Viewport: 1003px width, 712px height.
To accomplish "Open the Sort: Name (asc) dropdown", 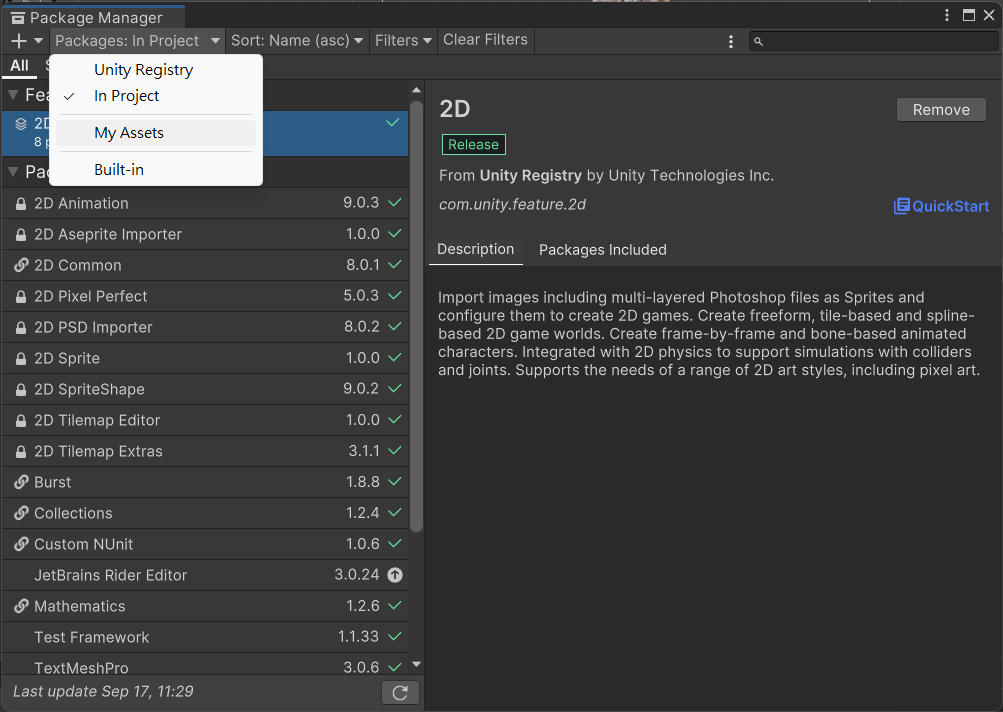I will point(297,41).
